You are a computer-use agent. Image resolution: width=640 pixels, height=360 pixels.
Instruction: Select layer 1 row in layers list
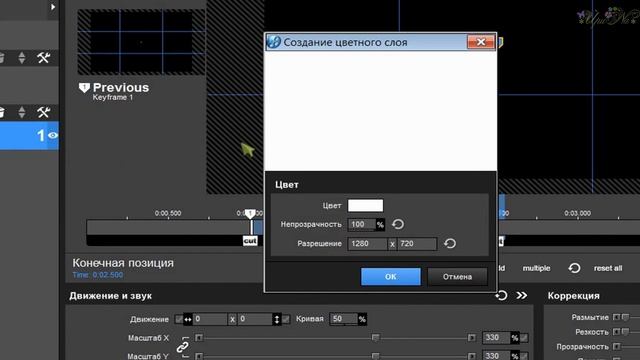tap(29, 136)
